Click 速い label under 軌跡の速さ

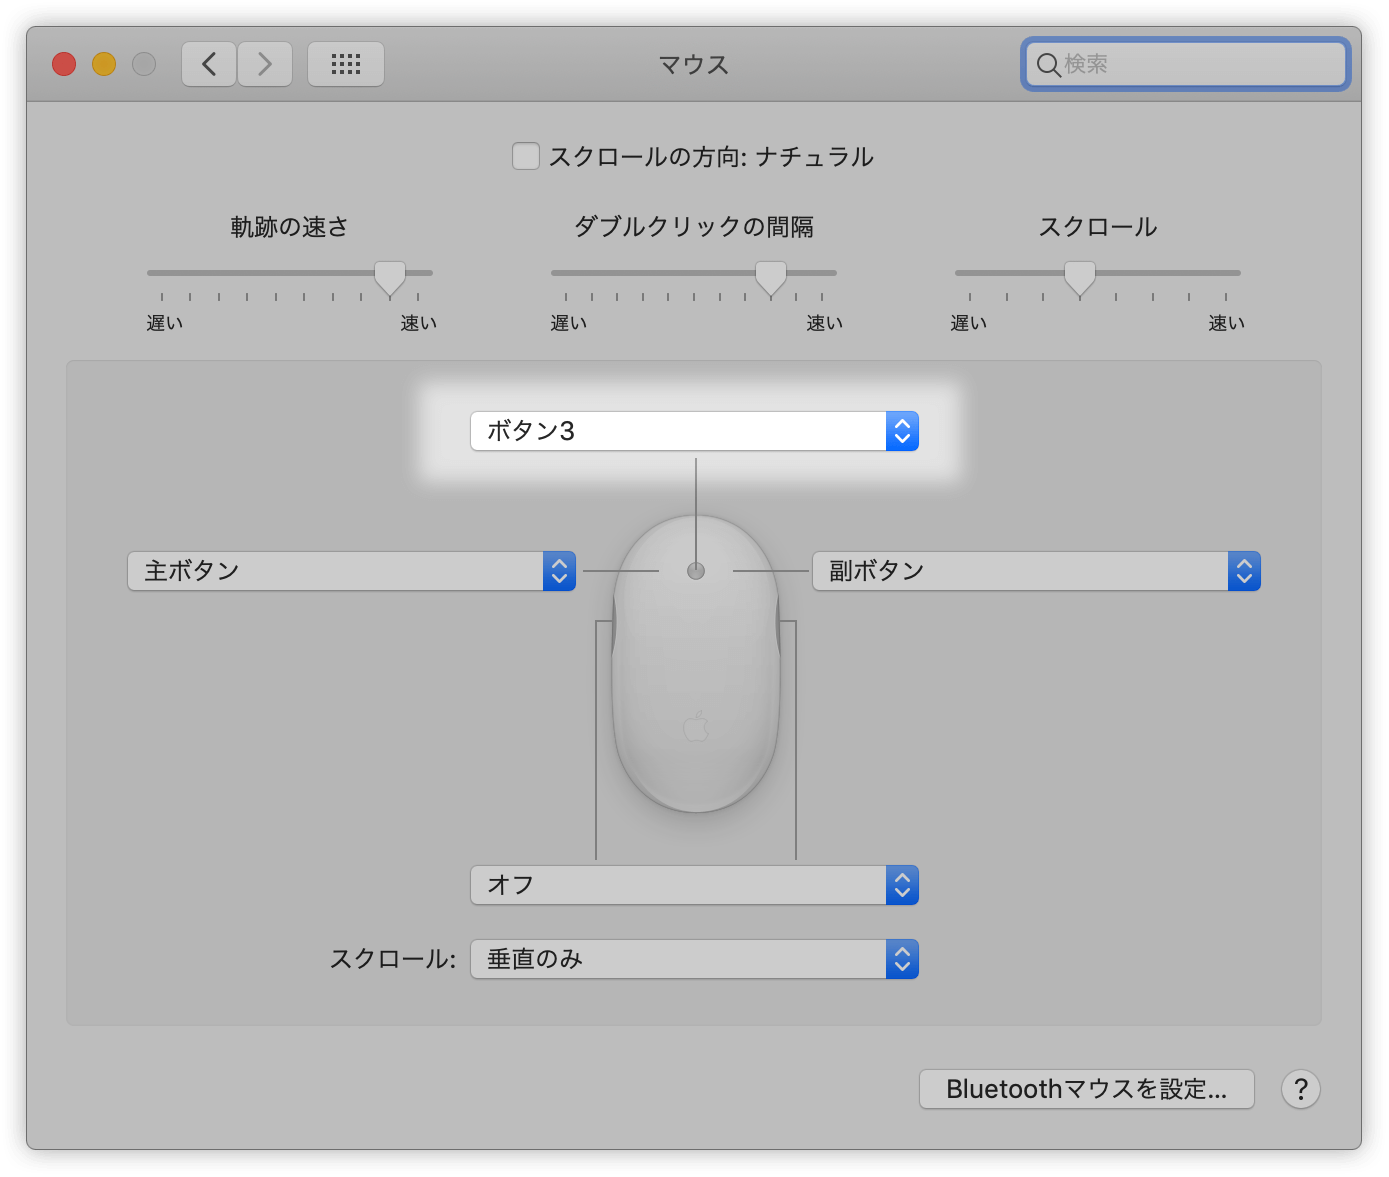[x=419, y=323]
